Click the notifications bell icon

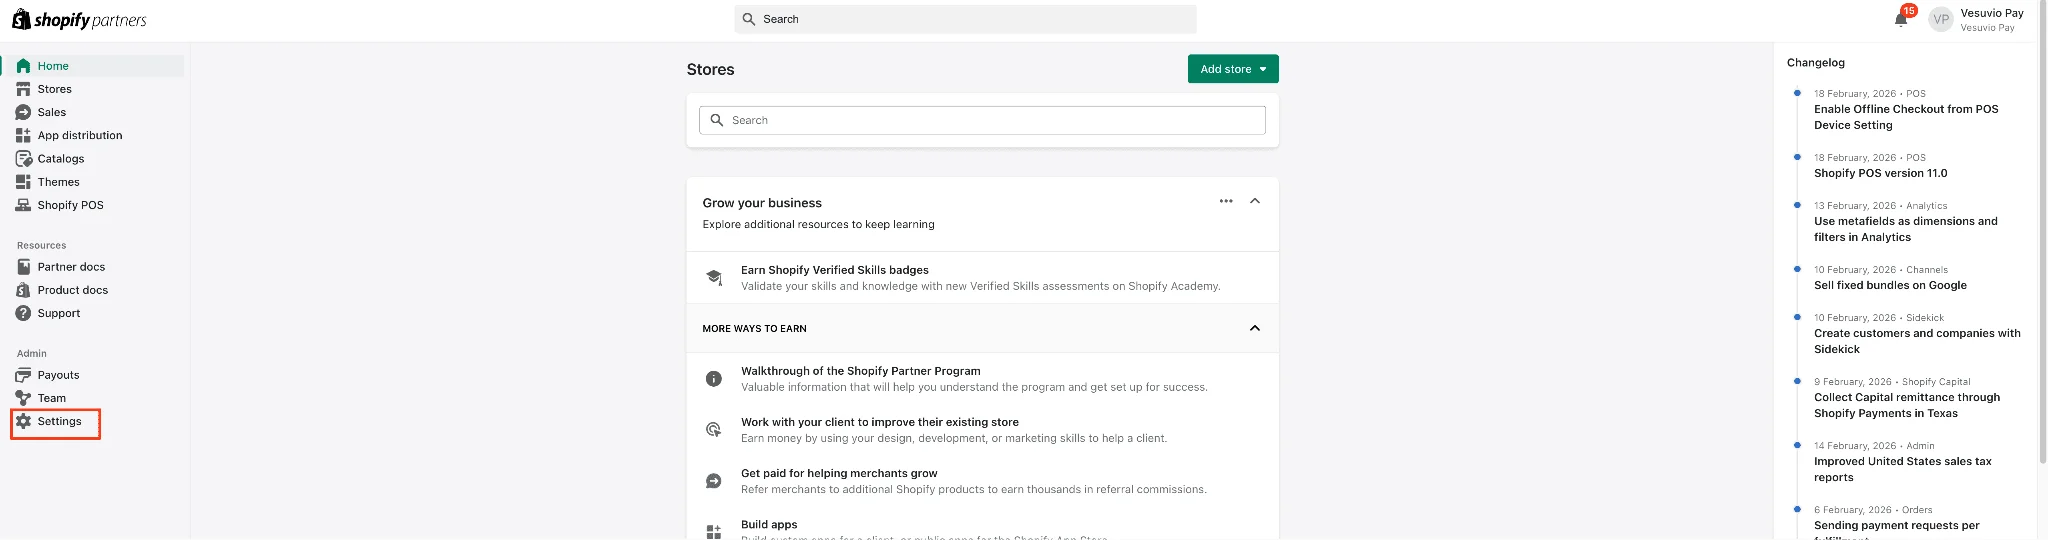pyautogui.click(x=1901, y=19)
